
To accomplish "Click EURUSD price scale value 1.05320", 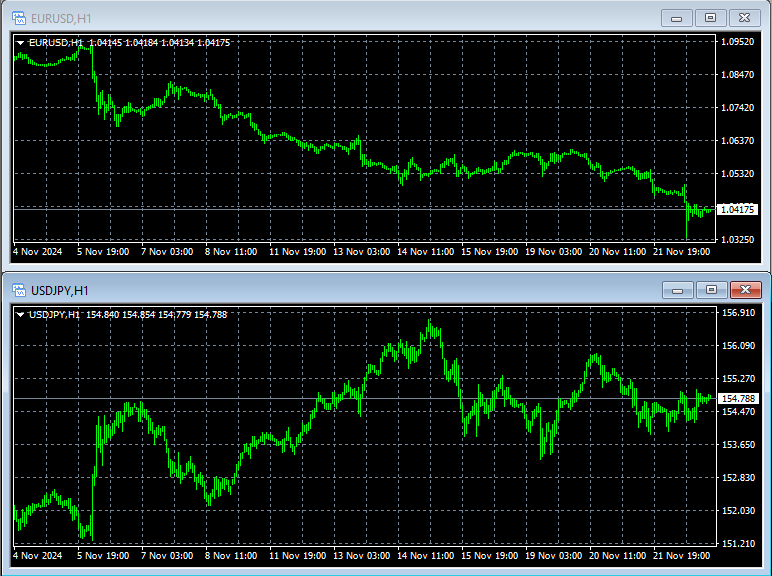I will click(x=737, y=174).
